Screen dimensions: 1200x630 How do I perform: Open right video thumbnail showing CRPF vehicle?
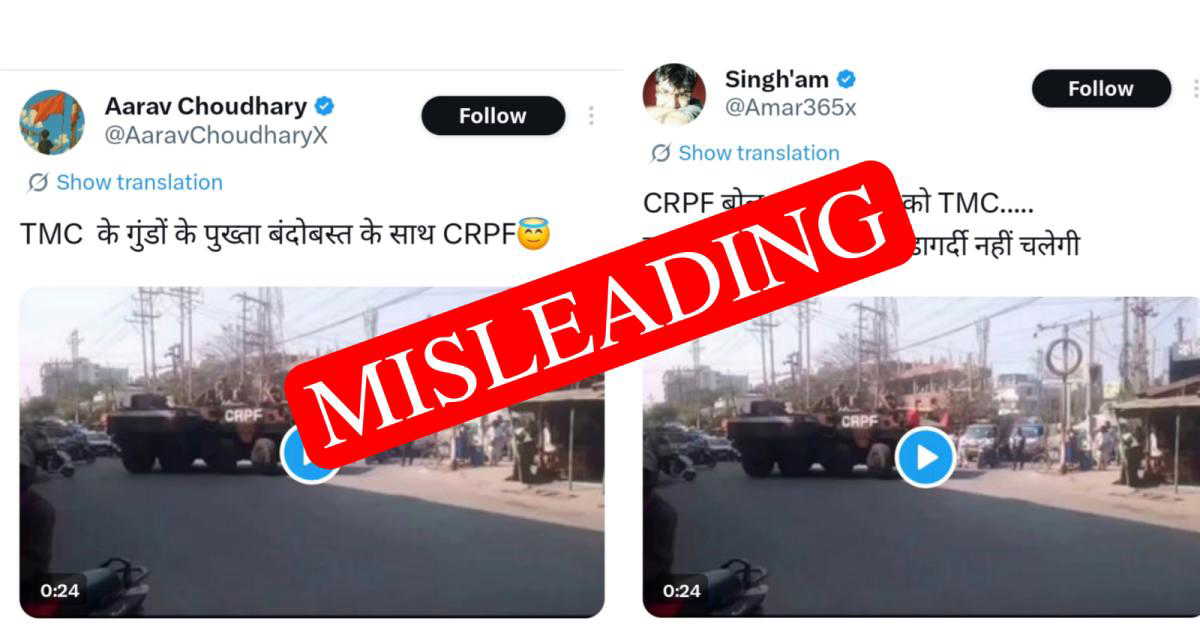[921, 456]
